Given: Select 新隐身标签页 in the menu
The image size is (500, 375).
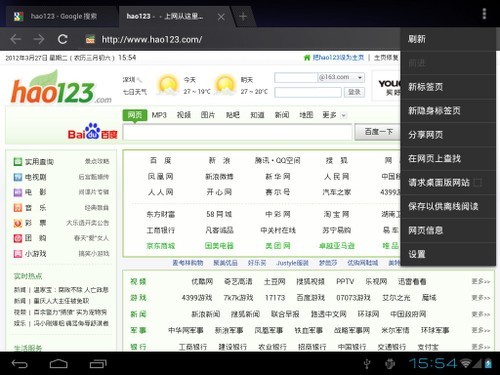Looking at the screenshot, I should (448, 111).
